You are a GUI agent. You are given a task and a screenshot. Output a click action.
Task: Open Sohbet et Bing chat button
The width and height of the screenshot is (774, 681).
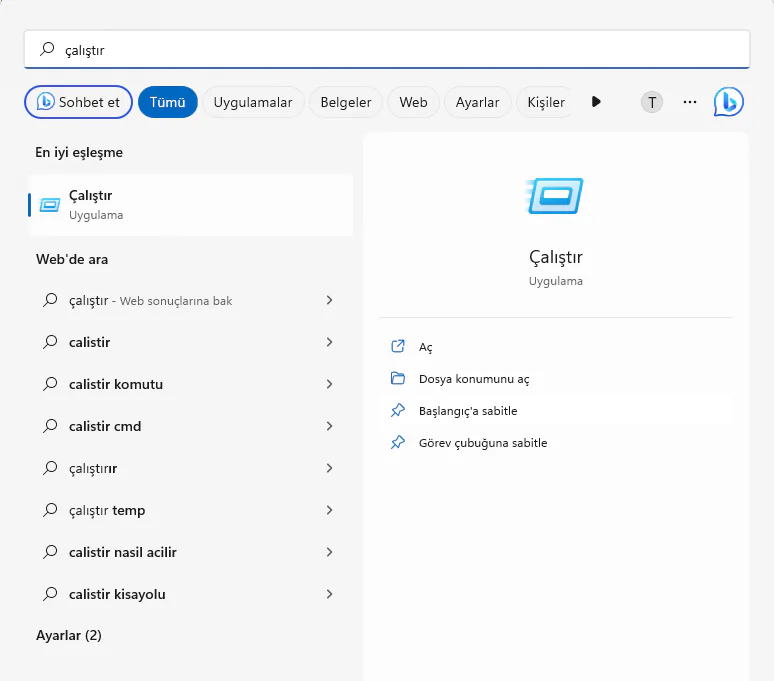[78, 102]
